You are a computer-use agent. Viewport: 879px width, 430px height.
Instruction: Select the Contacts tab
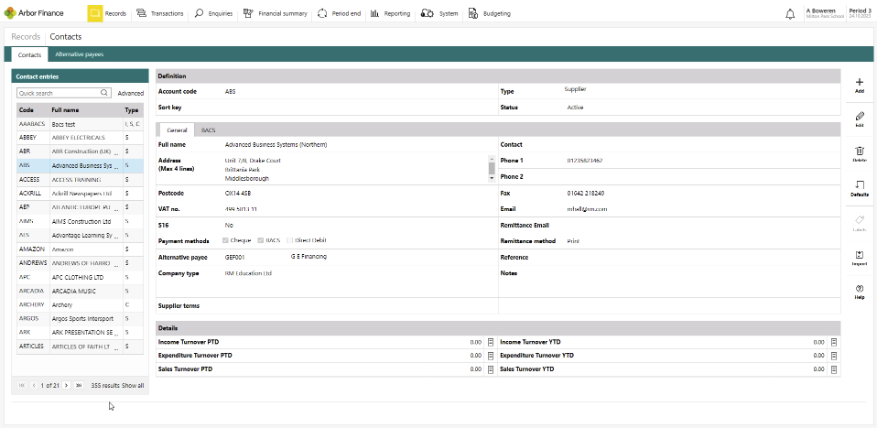[x=29, y=55]
